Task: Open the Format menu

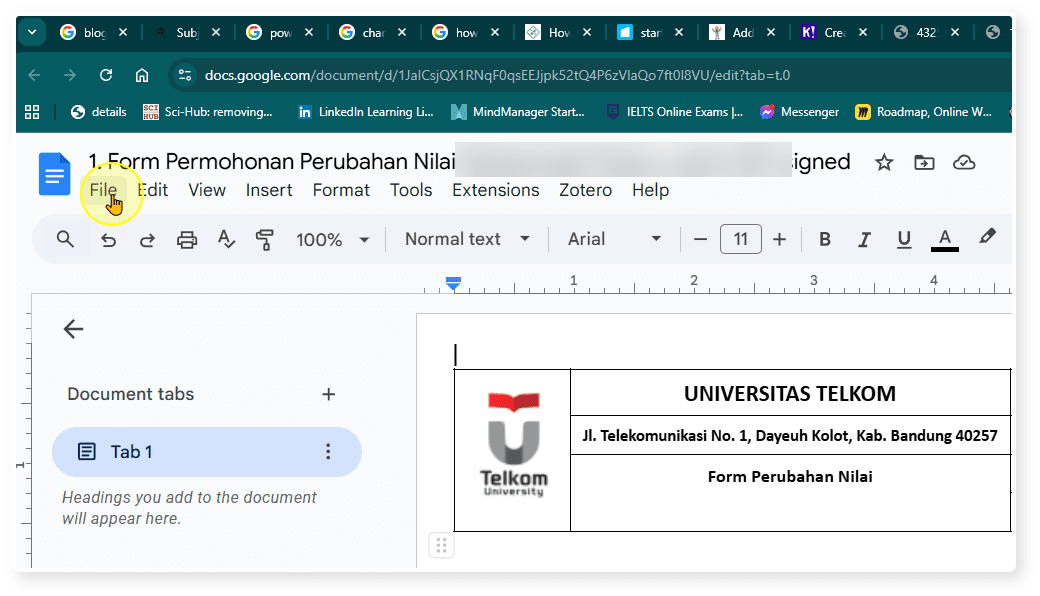Action: tap(341, 190)
